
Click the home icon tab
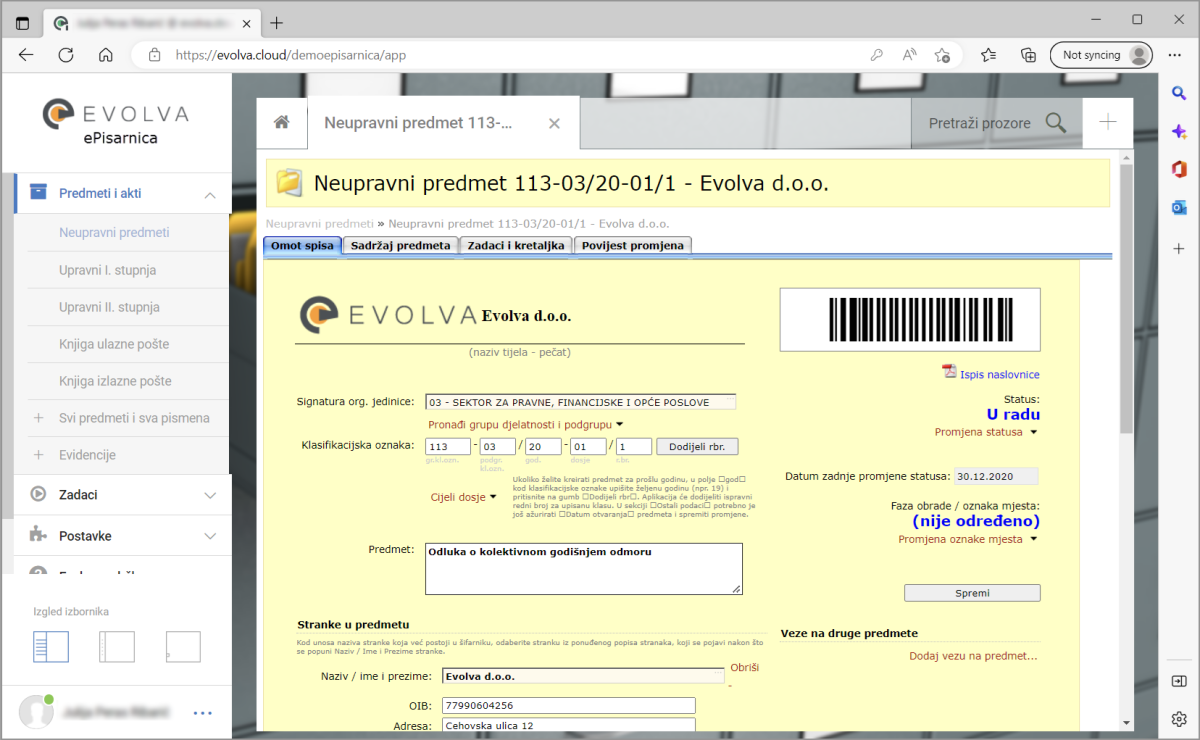pos(282,123)
